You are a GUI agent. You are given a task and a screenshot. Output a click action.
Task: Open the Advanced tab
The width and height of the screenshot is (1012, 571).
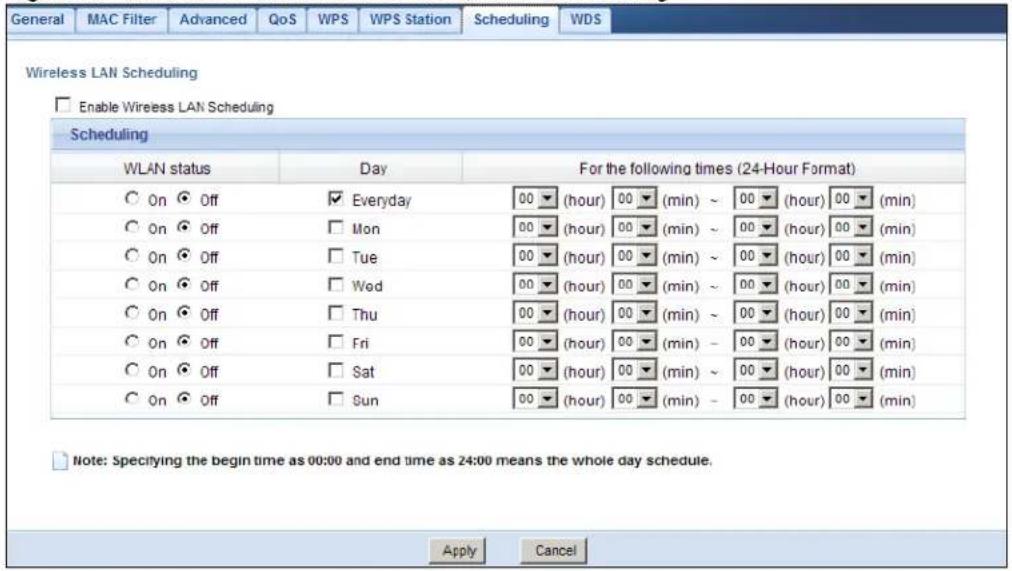[x=213, y=19]
